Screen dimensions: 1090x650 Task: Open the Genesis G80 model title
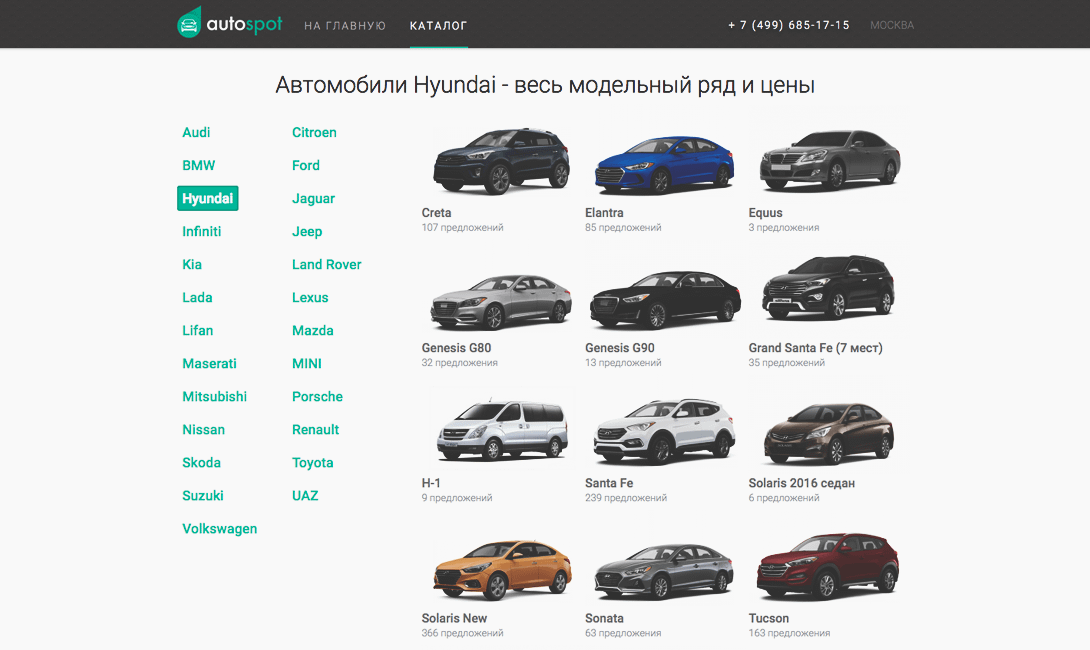[456, 348]
